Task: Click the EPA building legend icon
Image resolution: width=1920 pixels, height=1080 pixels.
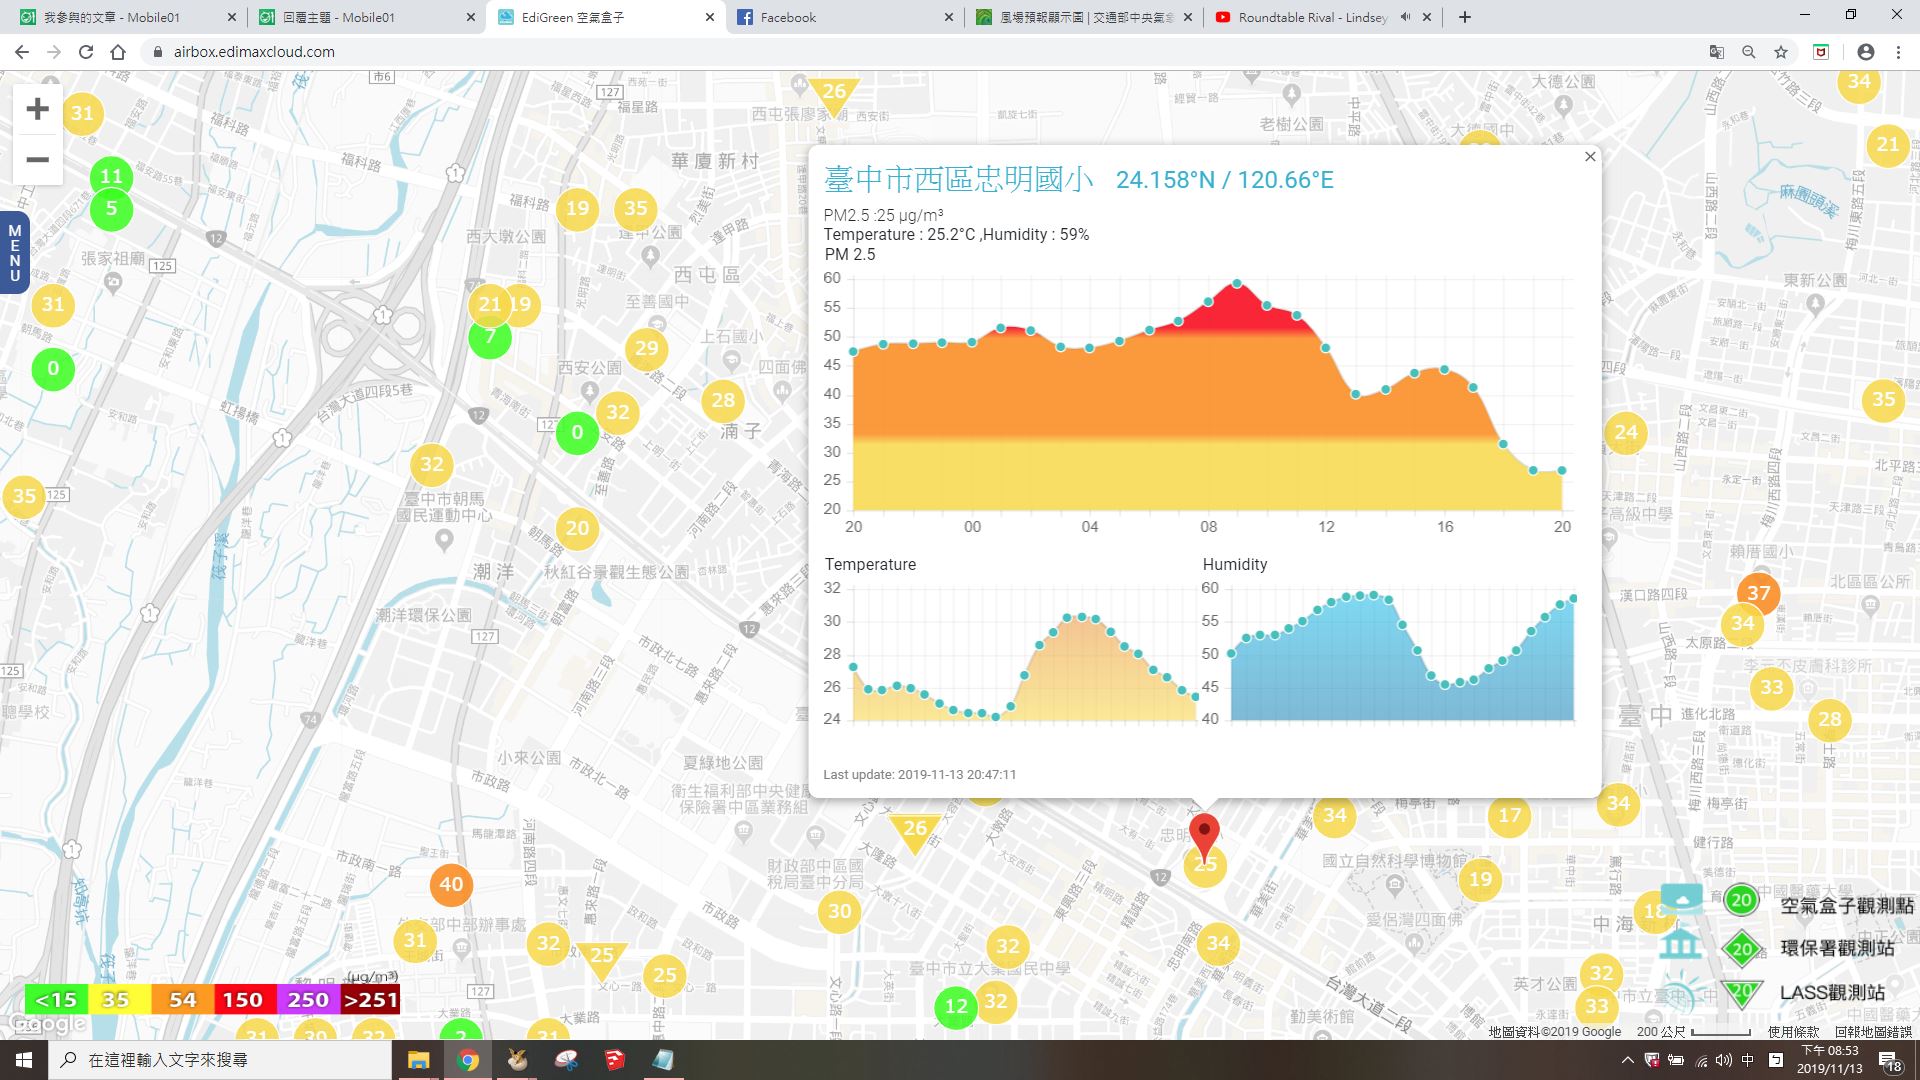Action: click(1681, 942)
